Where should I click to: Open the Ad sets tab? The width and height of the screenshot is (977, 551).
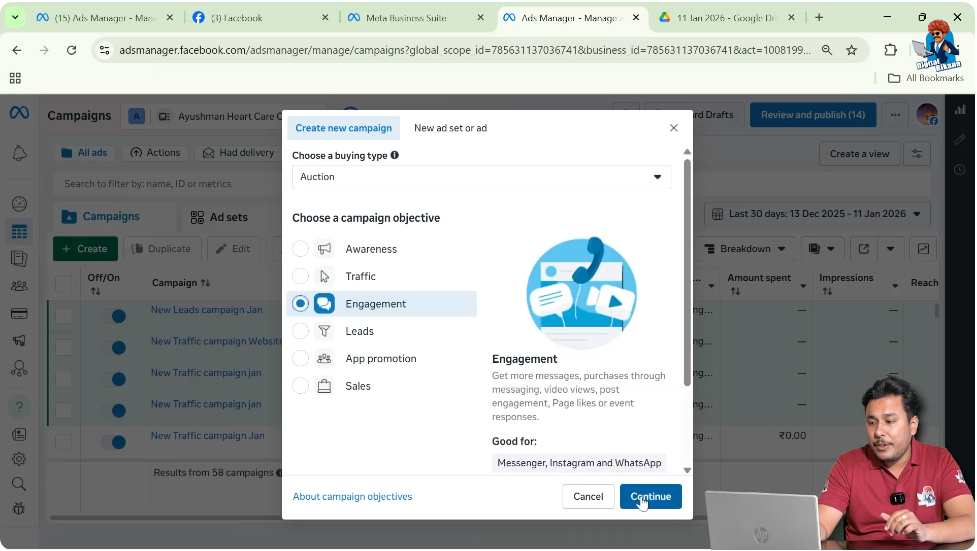219,217
